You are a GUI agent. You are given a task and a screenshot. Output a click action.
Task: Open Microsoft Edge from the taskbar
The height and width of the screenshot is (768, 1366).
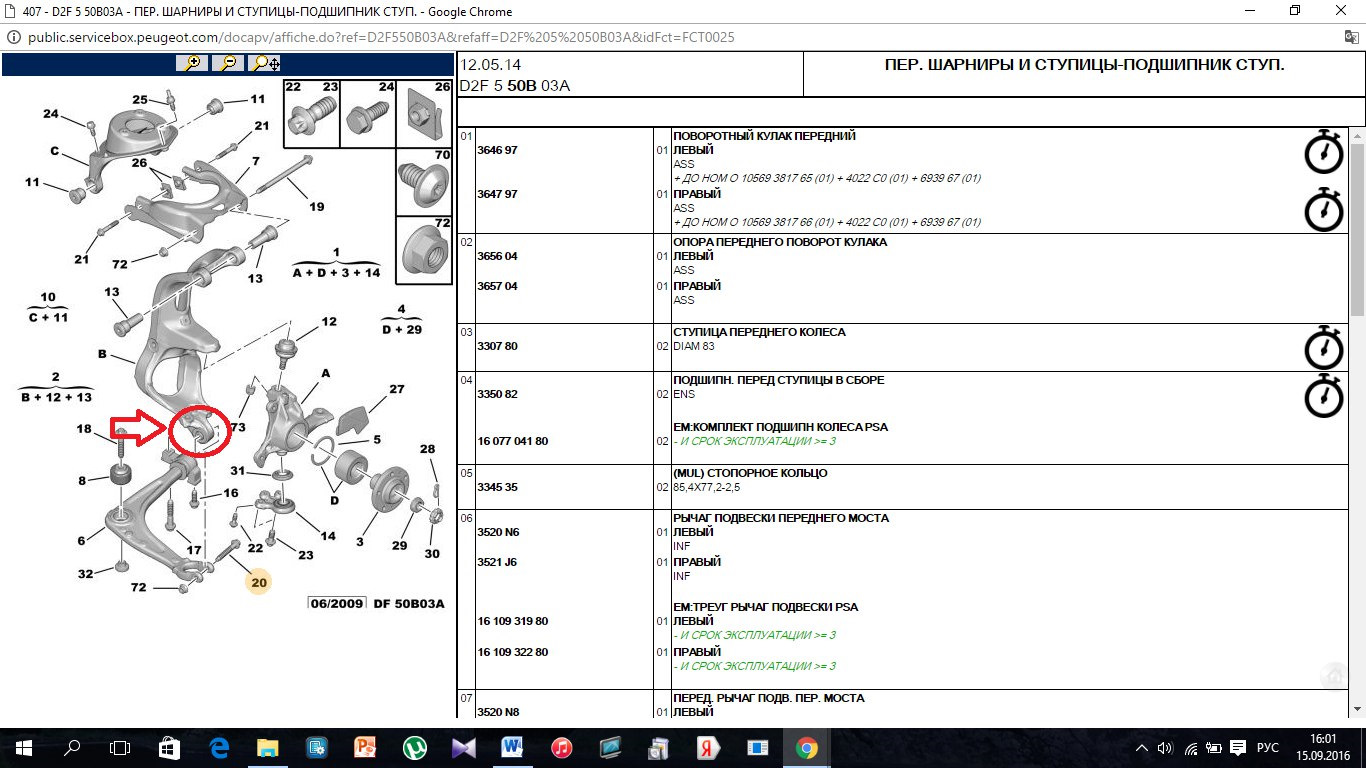coord(219,747)
